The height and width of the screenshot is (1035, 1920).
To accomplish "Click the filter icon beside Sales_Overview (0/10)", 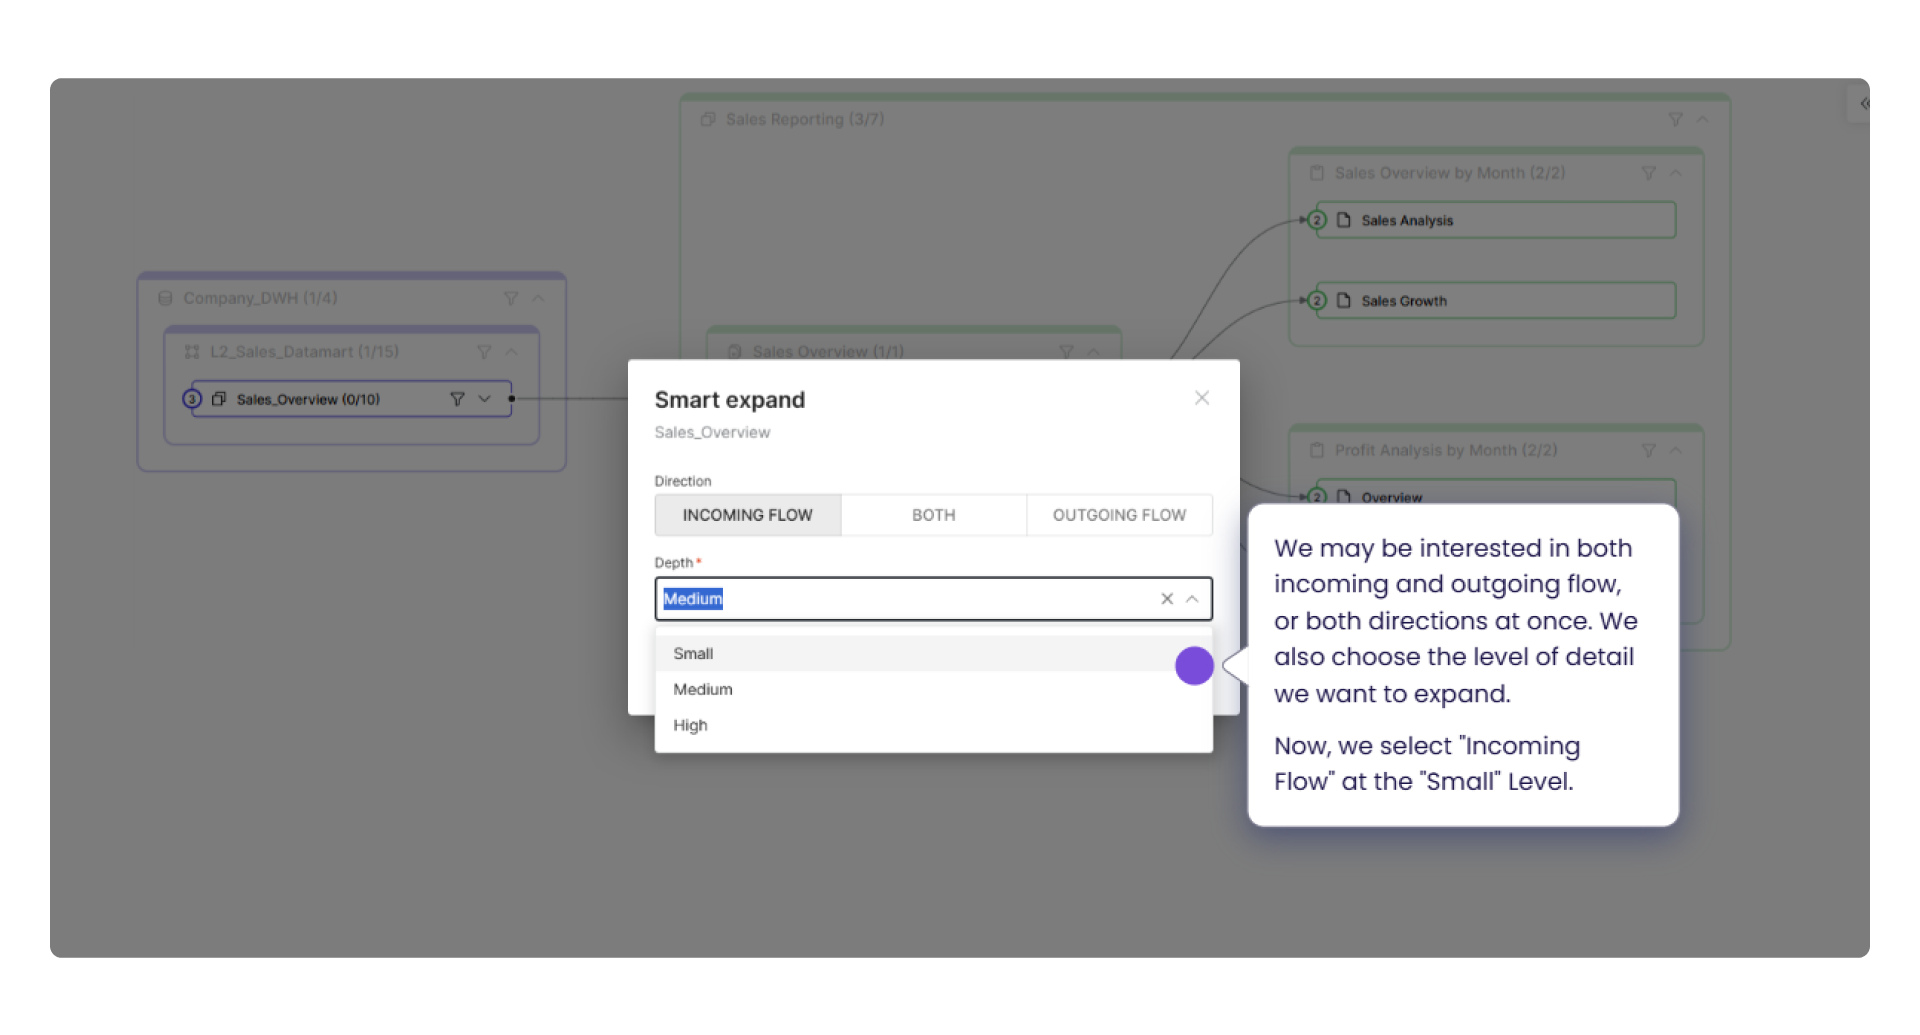I will pos(458,399).
